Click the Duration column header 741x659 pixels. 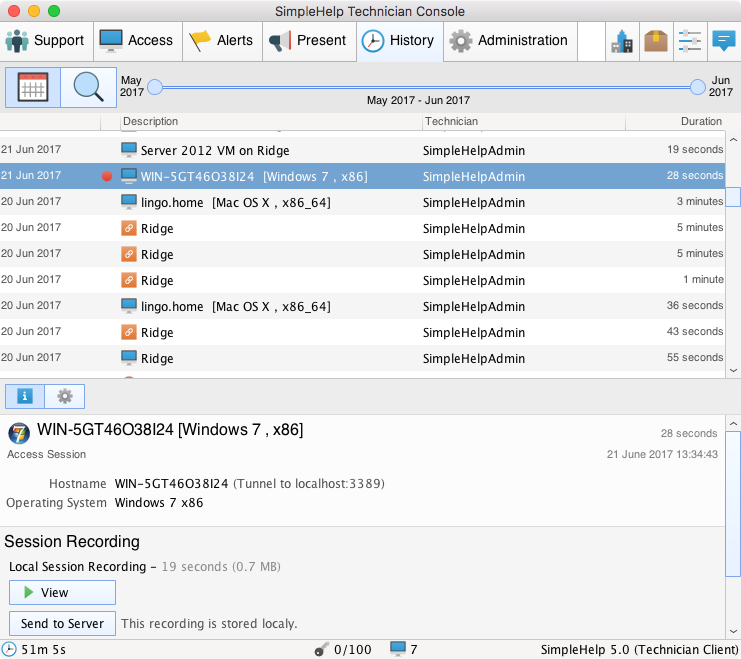click(675, 121)
